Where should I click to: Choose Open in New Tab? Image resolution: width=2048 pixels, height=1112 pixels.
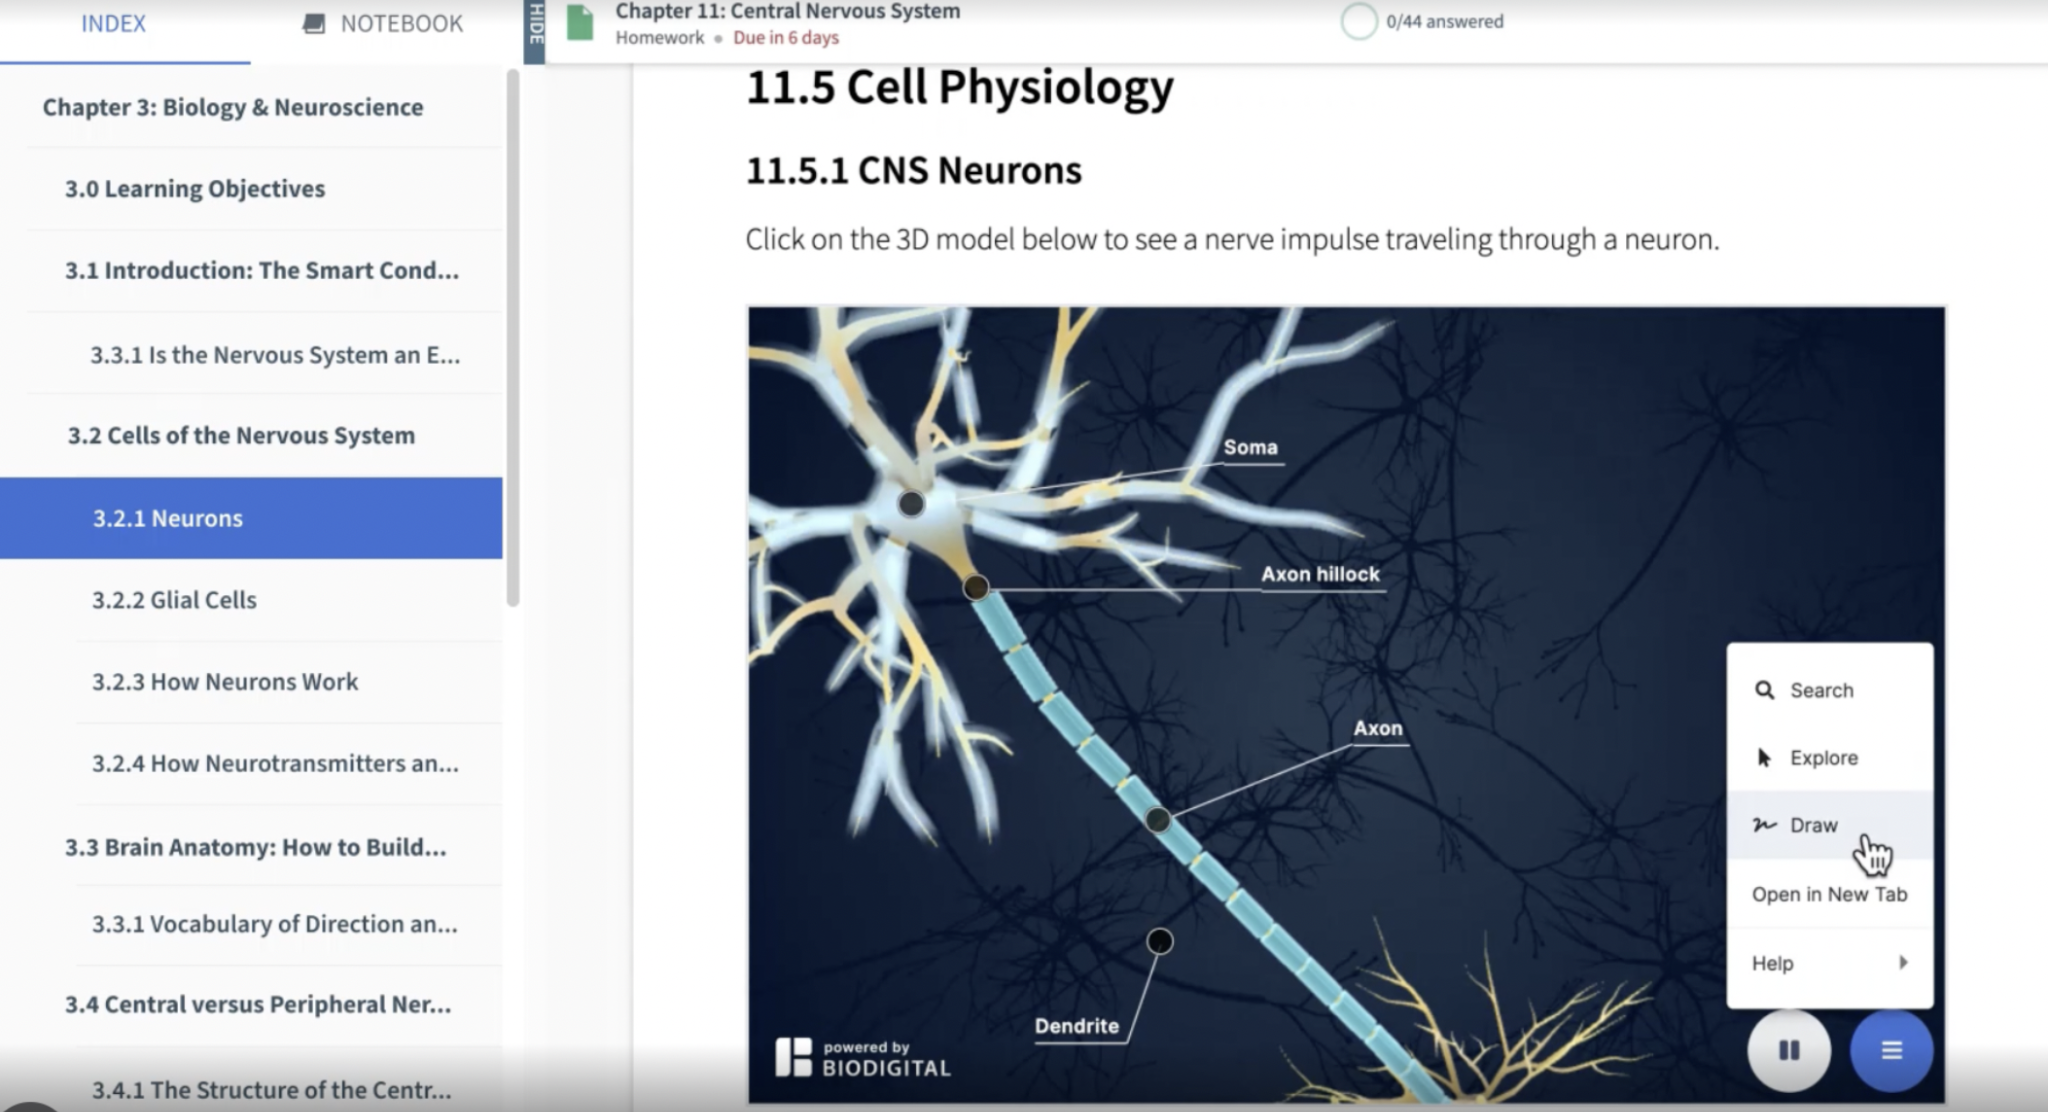coord(1828,894)
